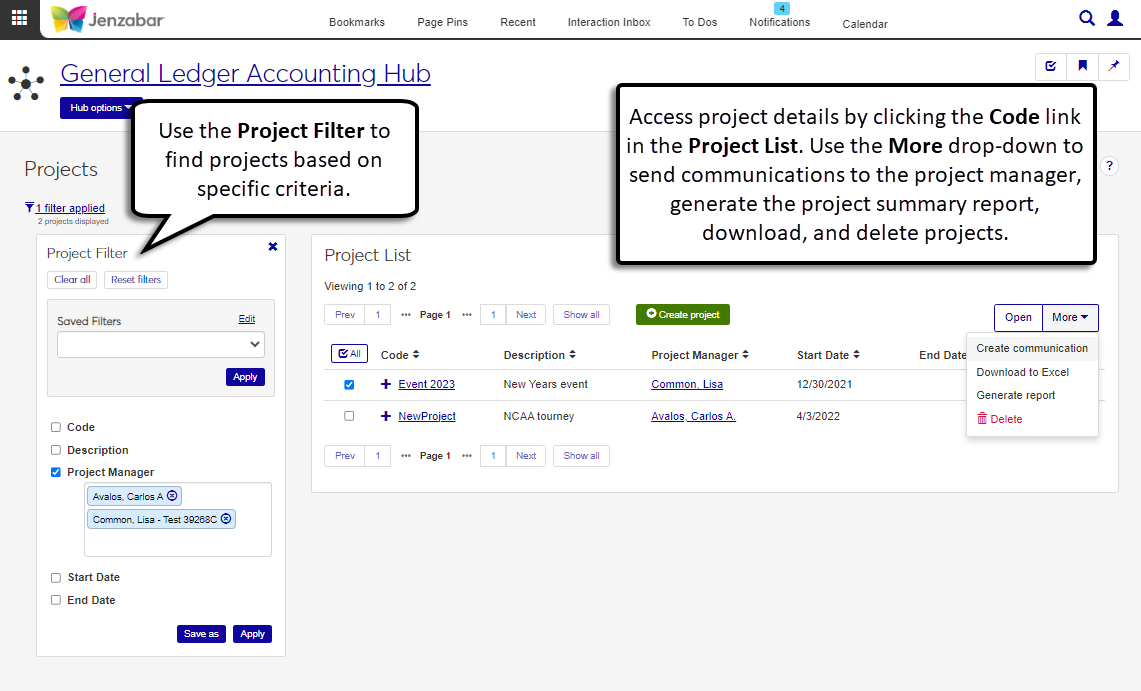1141x691 pixels.
Task: Toggle the Start Date filter checkbox
Action: pyautogui.click(x=56, y=578)
